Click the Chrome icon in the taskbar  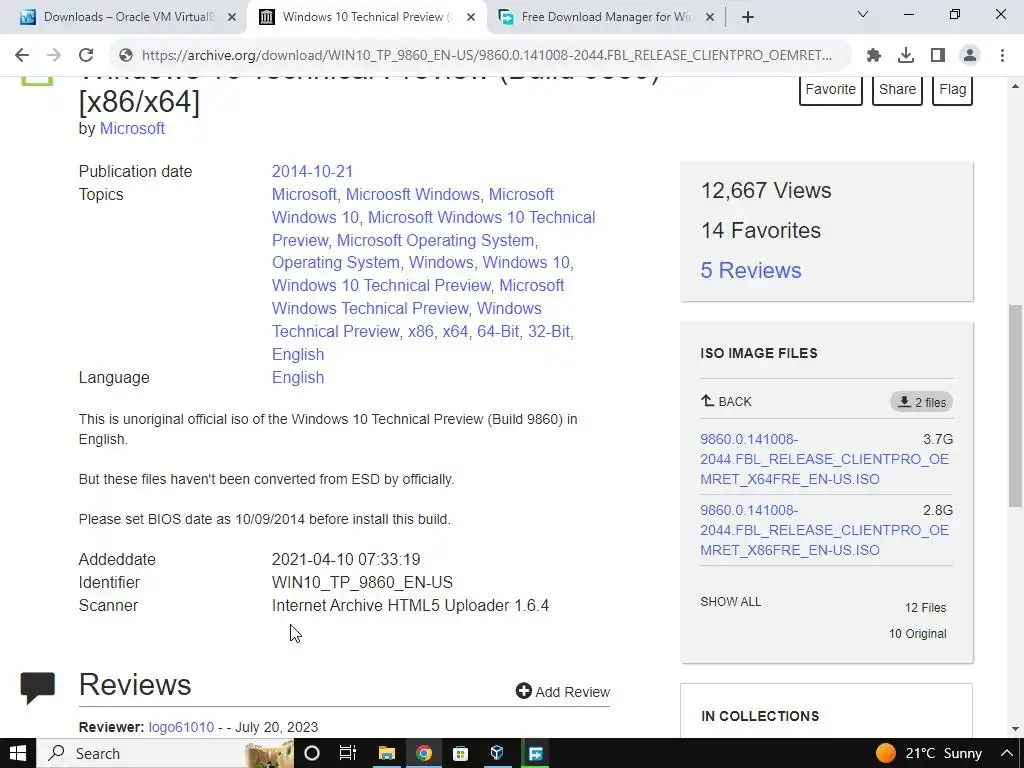pyautogui.click(x=423, y=753)
